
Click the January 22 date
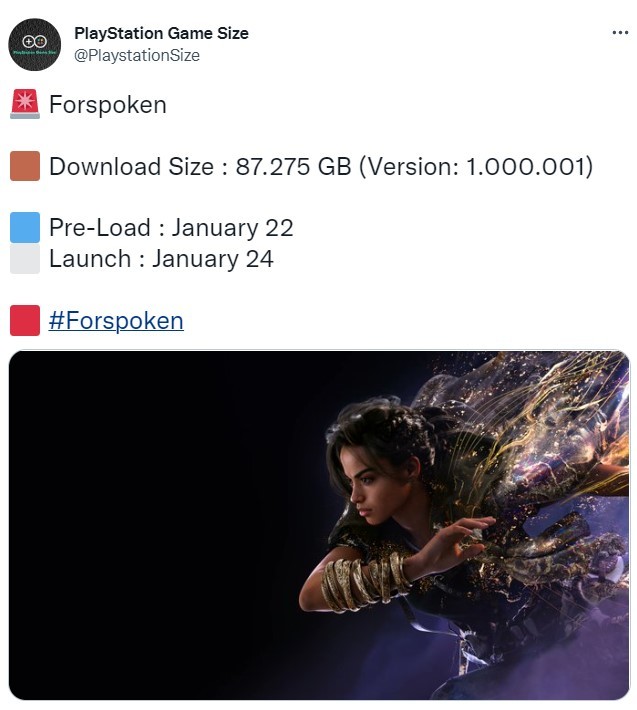(232, 228)
